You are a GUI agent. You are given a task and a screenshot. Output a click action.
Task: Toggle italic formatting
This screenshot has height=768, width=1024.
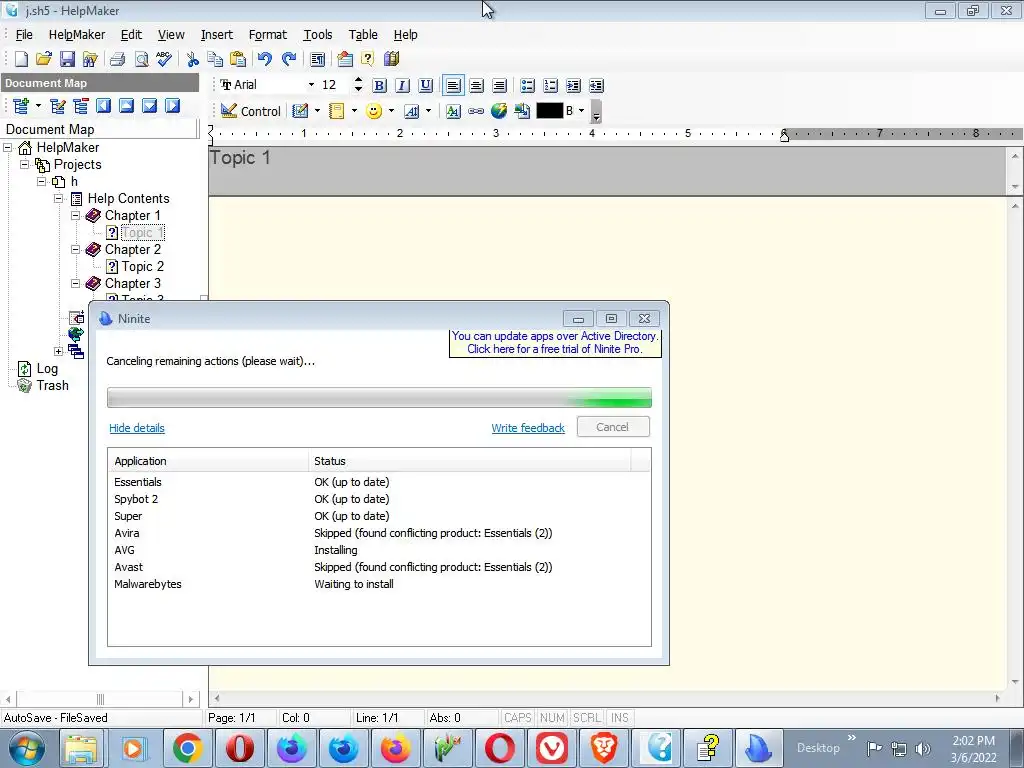pyautogui.click(x=402, y=86)
